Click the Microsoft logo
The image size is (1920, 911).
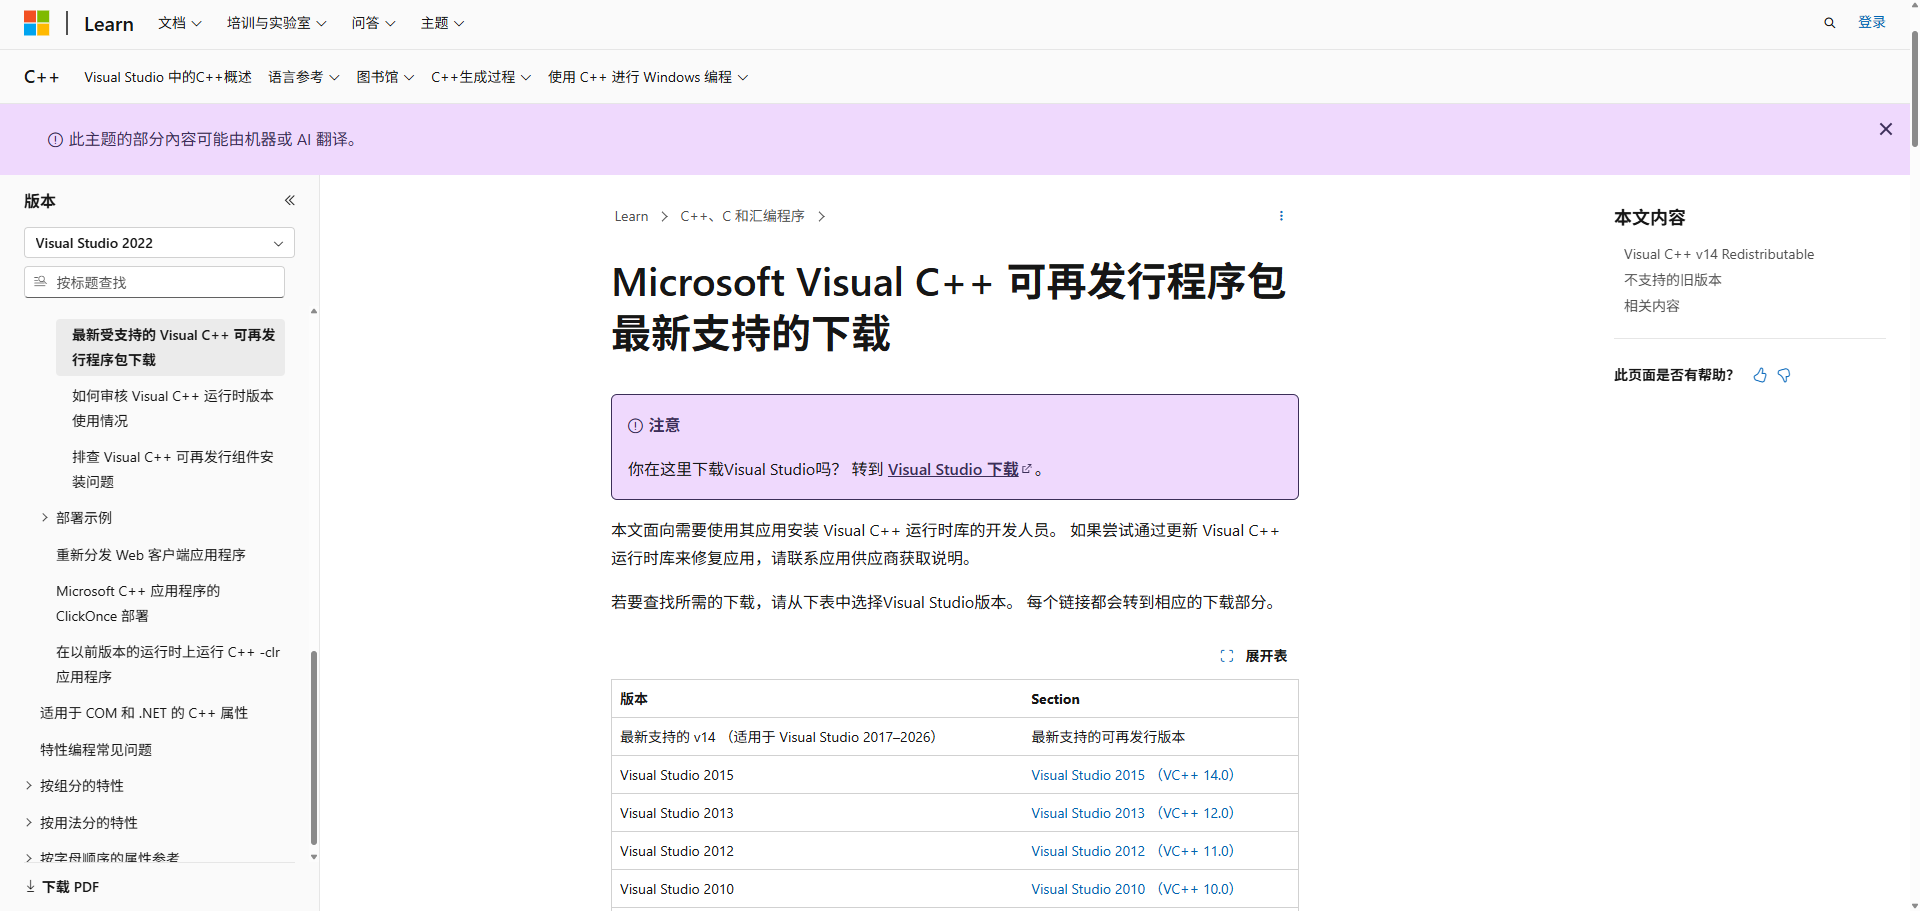tap(37, 23)
